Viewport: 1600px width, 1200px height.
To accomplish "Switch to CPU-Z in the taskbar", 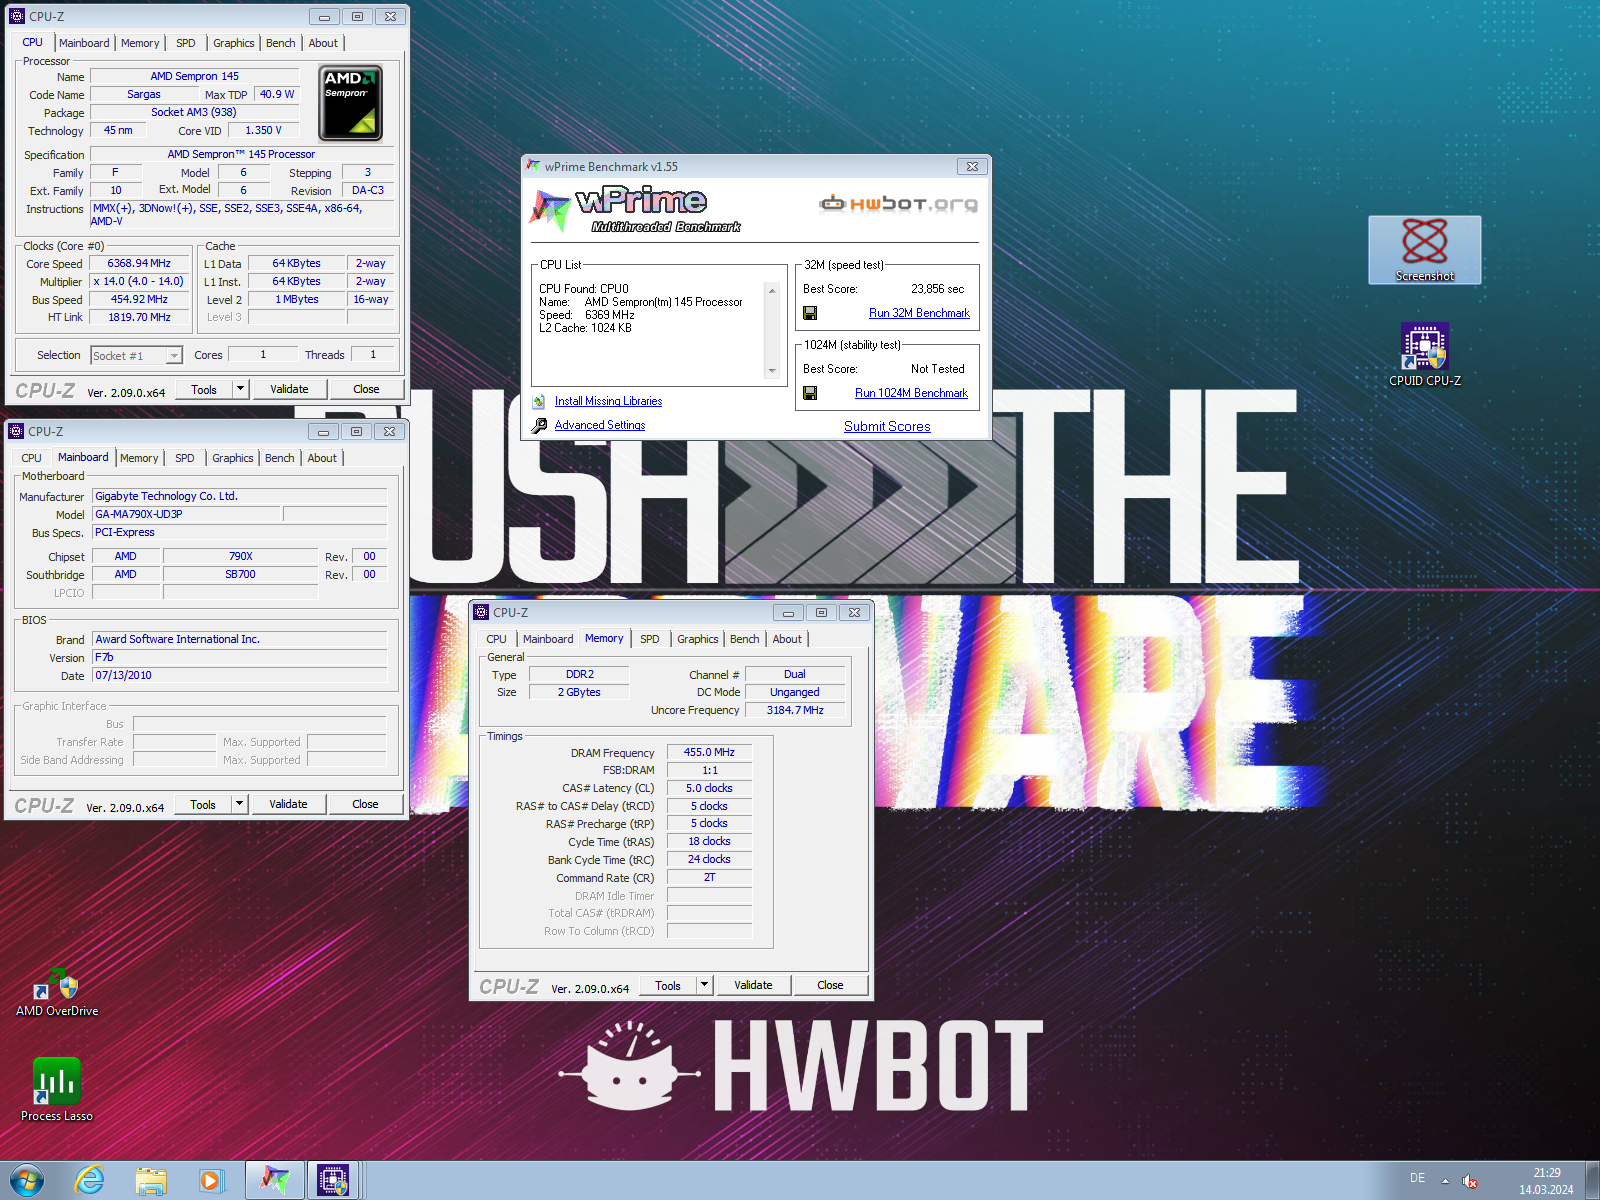I will (x=333, y=1180).
